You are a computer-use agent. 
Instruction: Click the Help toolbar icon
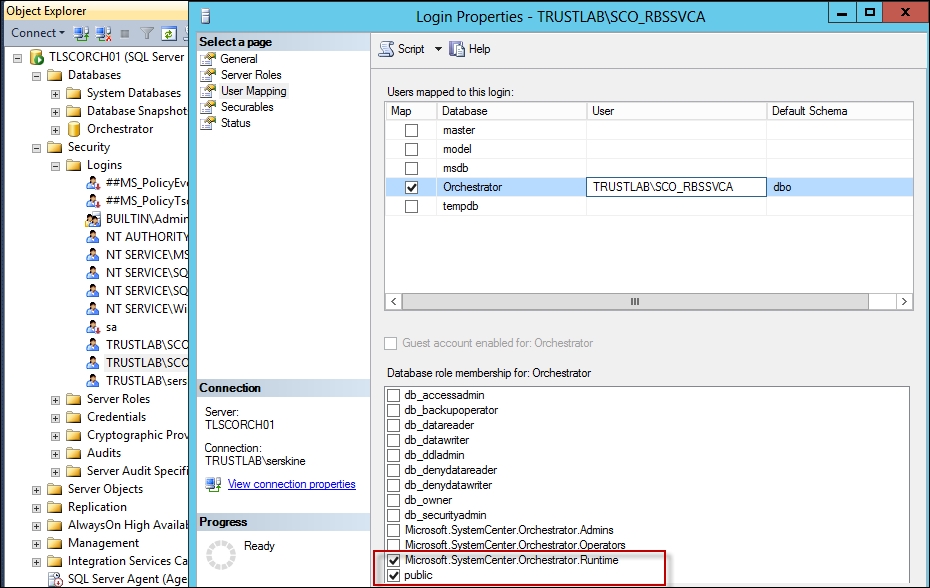(457, 49)
